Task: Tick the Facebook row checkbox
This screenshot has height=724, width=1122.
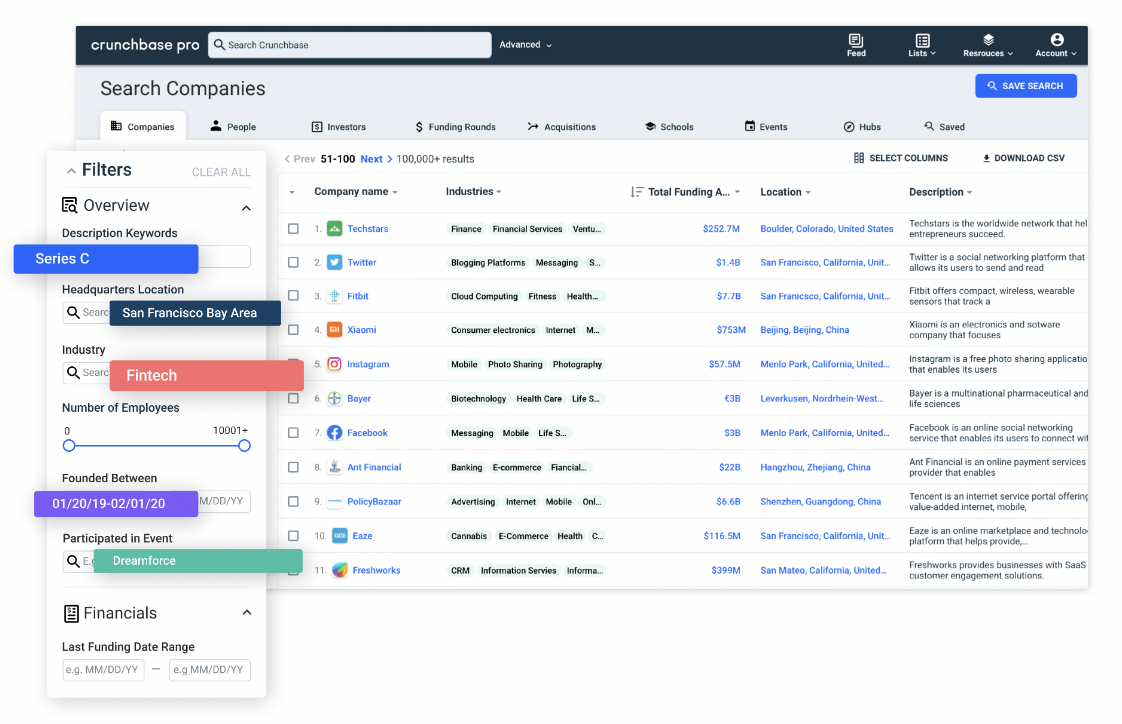Action: (x=293, y=433)
